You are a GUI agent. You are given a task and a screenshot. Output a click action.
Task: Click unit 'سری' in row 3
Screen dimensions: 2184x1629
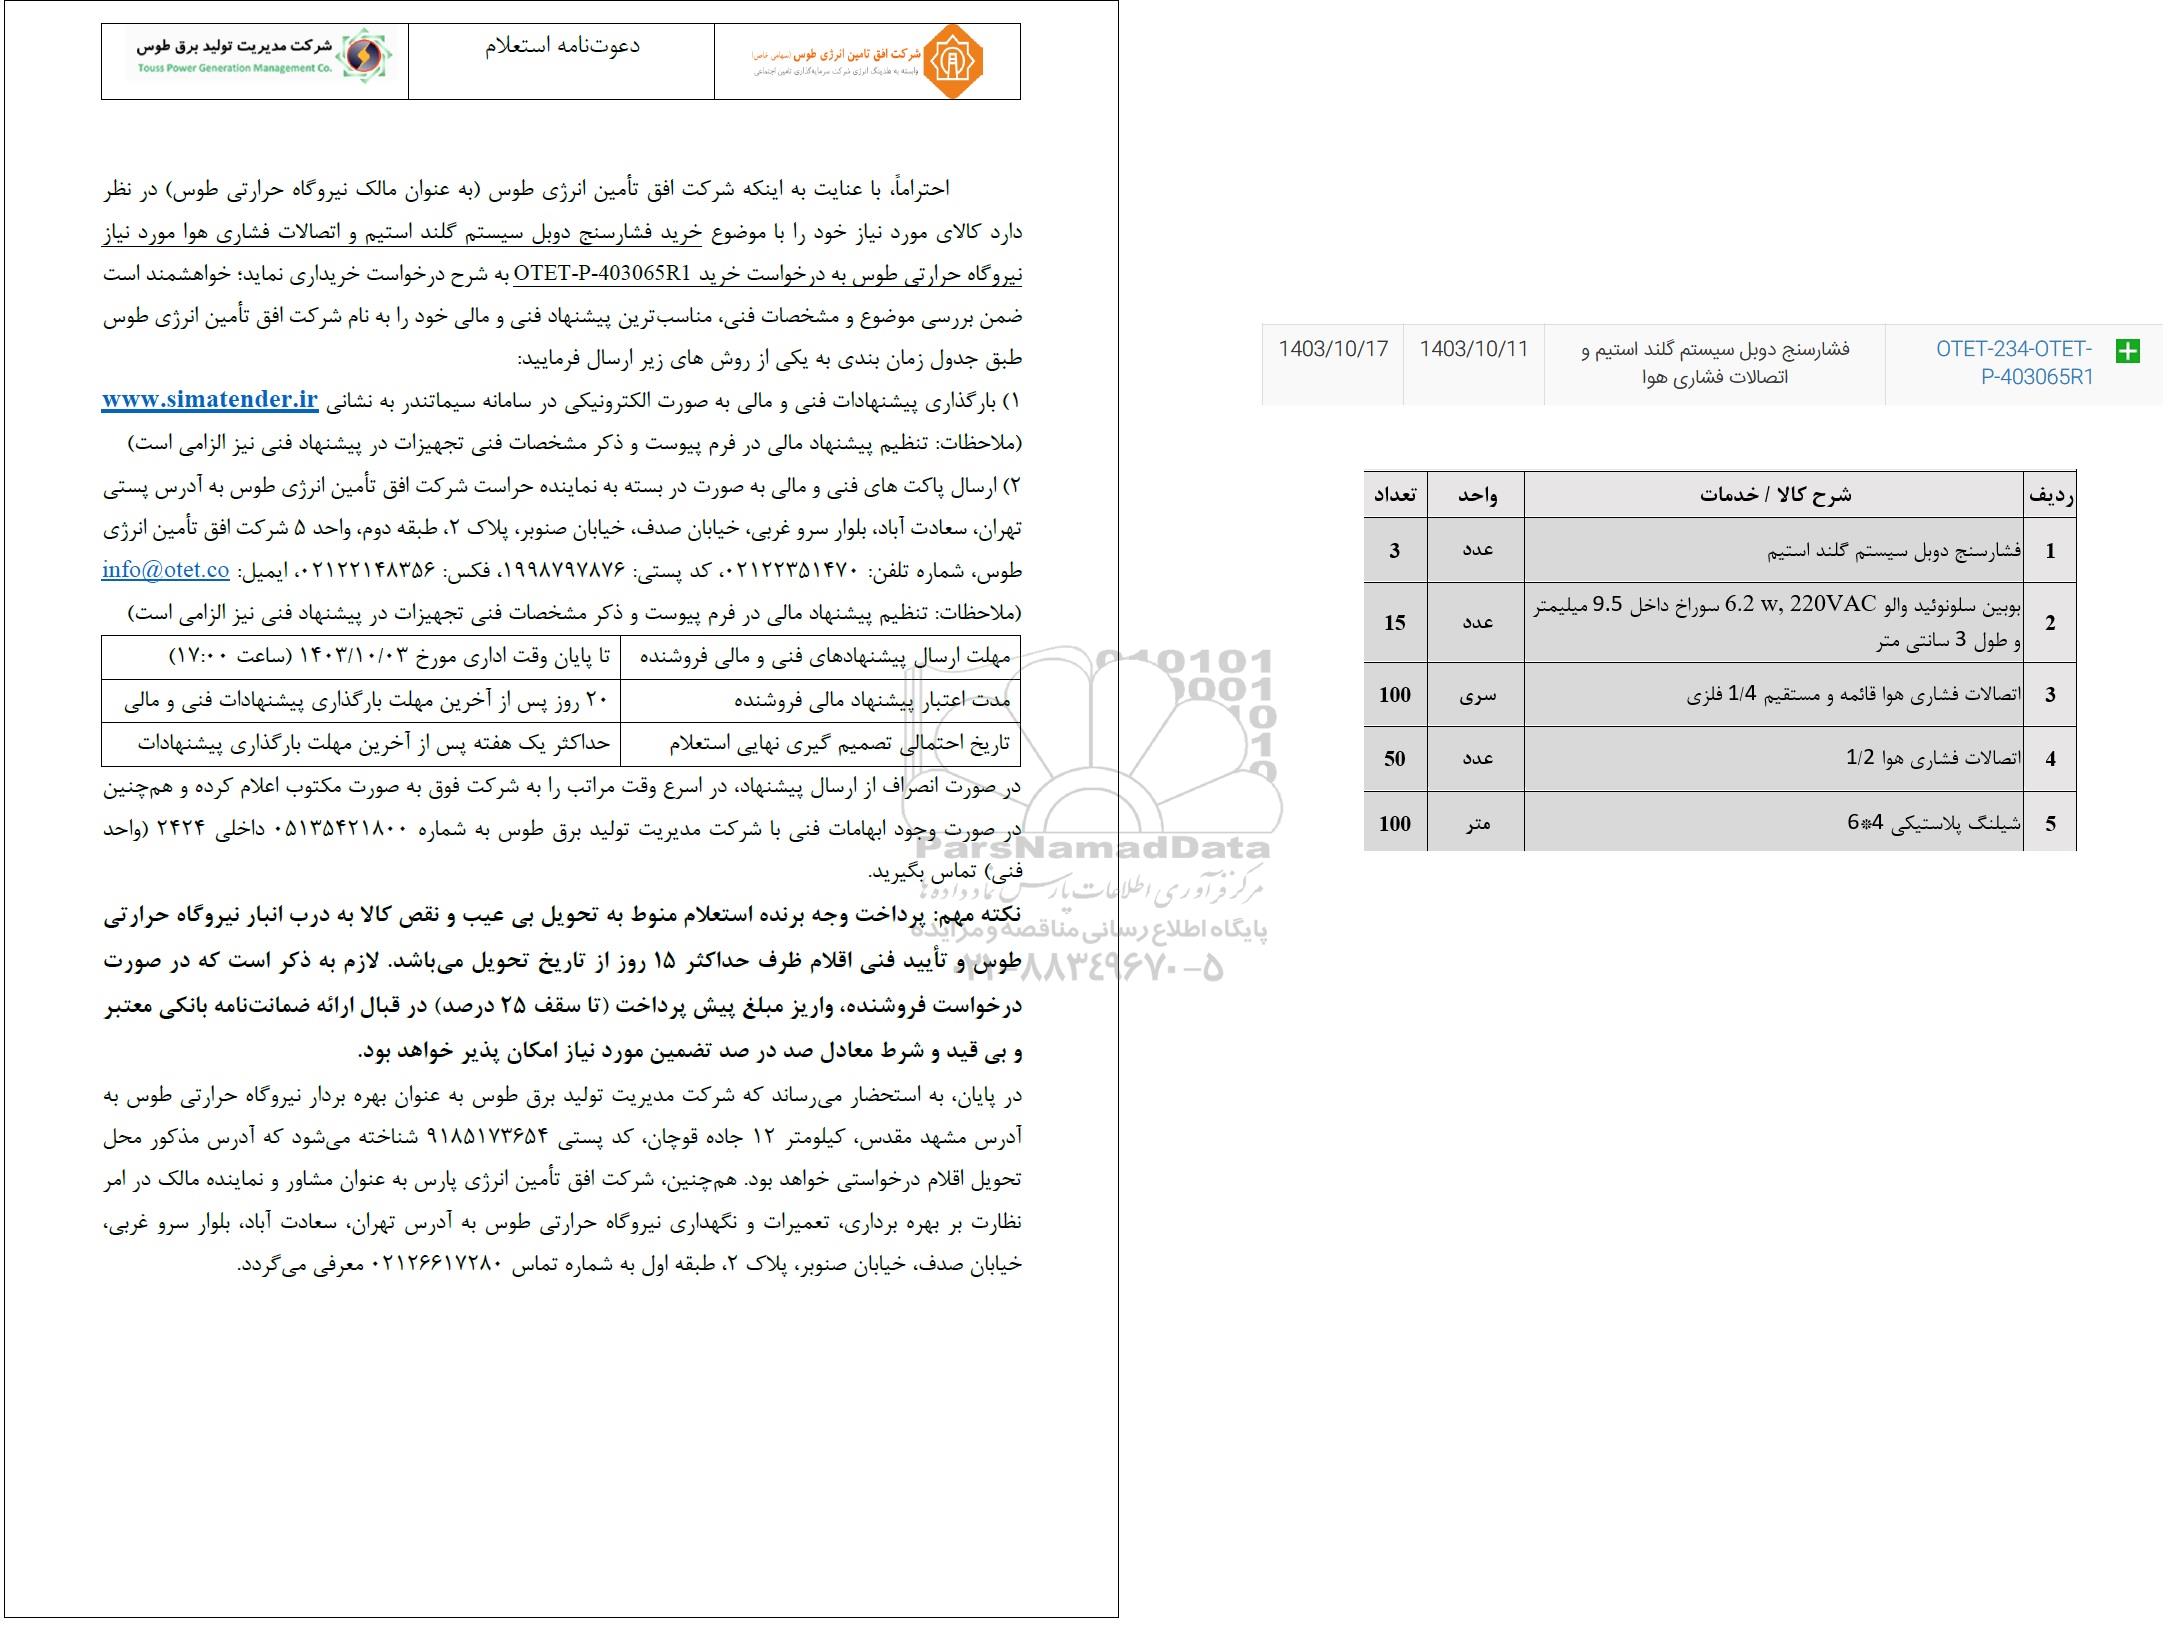click(1476, 694)
